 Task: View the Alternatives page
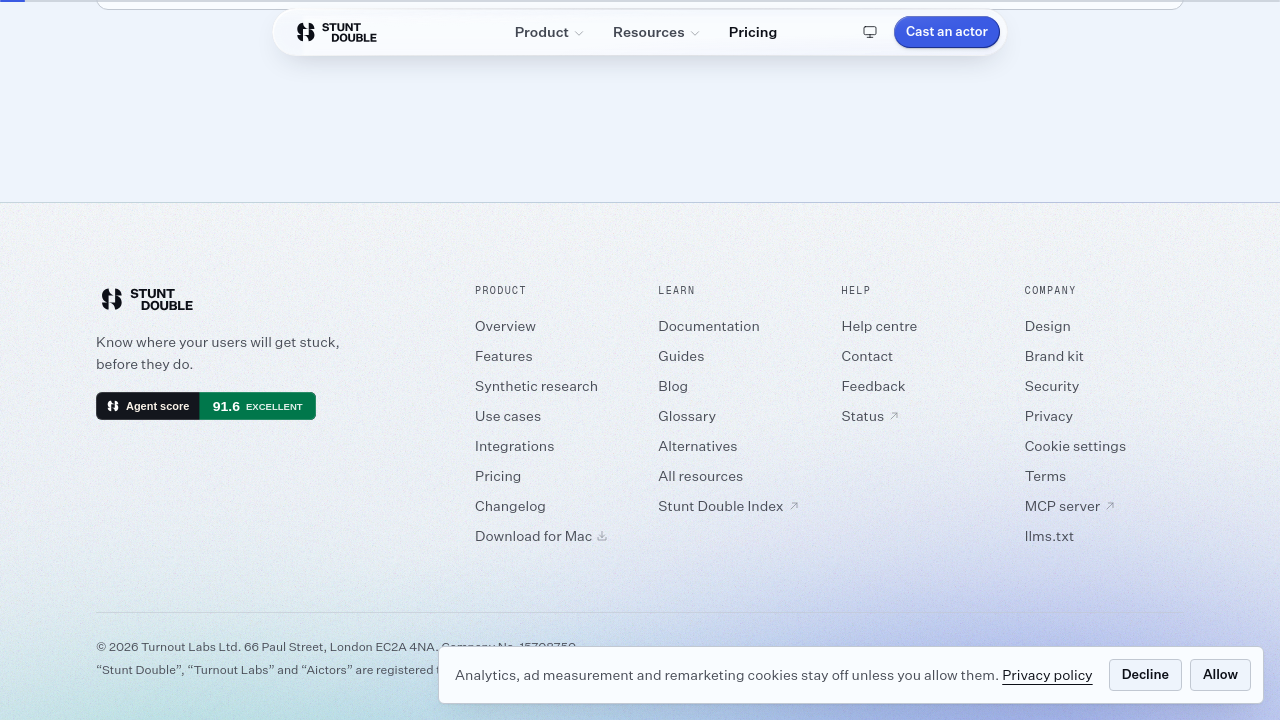pos(698,446)
